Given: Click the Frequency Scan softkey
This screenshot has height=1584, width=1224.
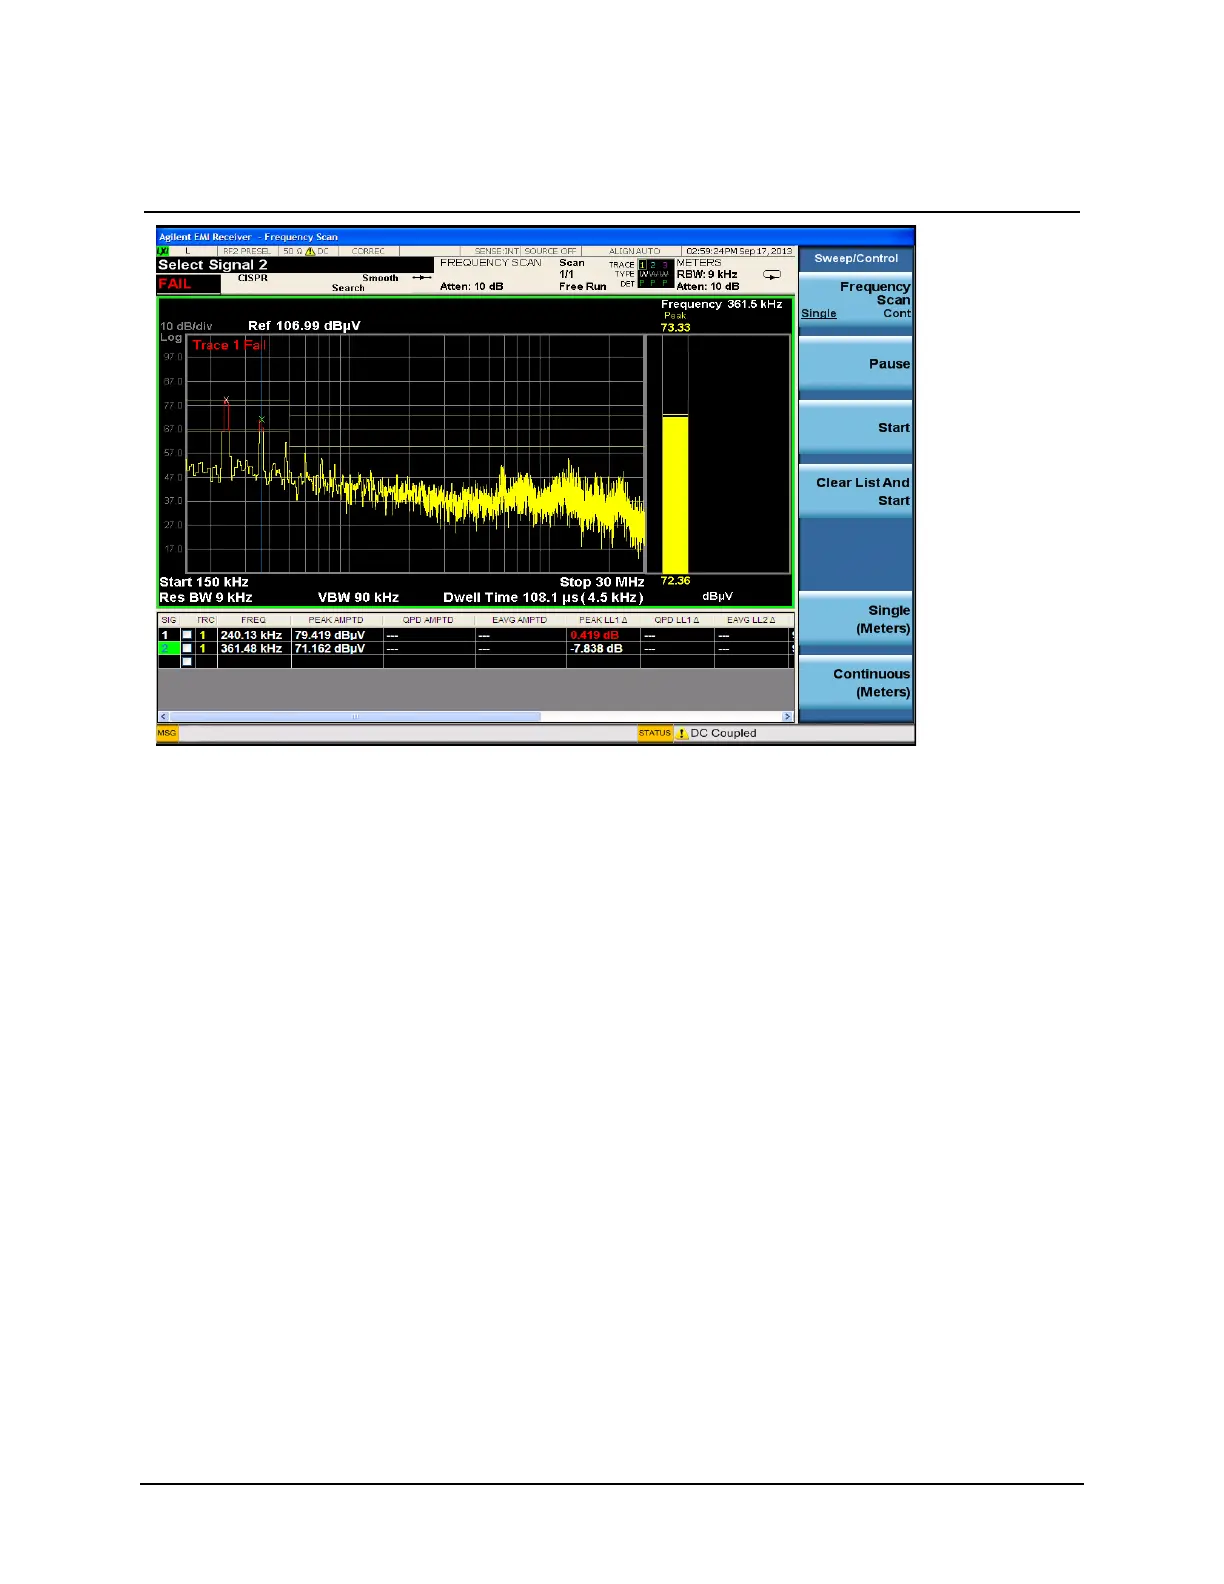Looking at the screenshot, I should tap(856, 299).
